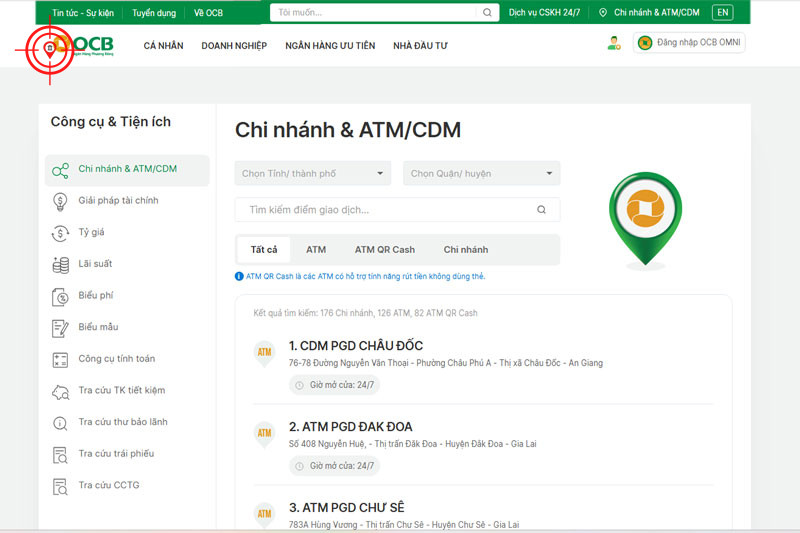Click the Tra cứu trái phiếu search-document icon

pos(60,455)
